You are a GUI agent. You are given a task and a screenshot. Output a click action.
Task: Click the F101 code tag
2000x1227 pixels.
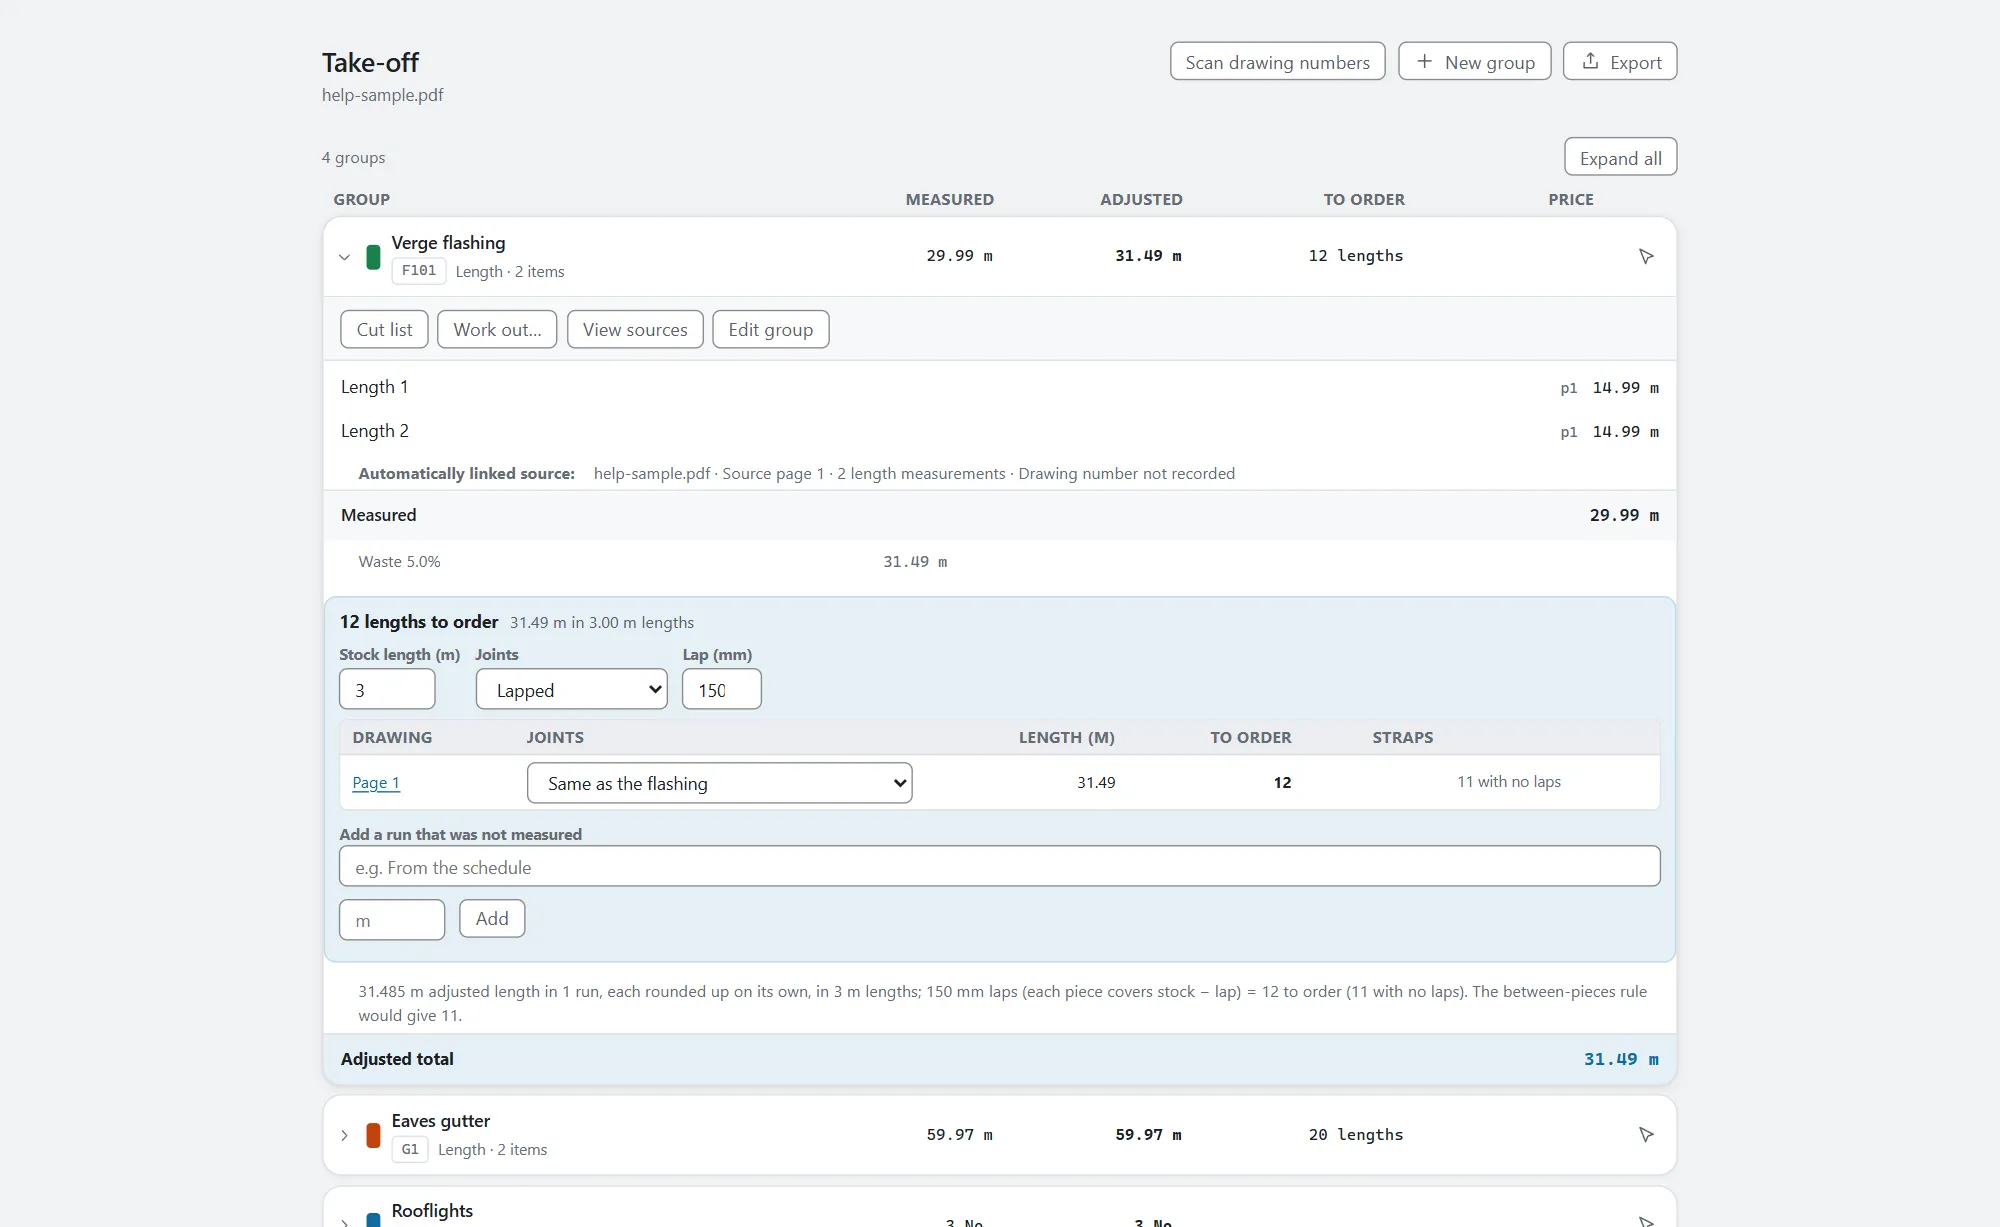pyautogui.click(x=419, y=270)
